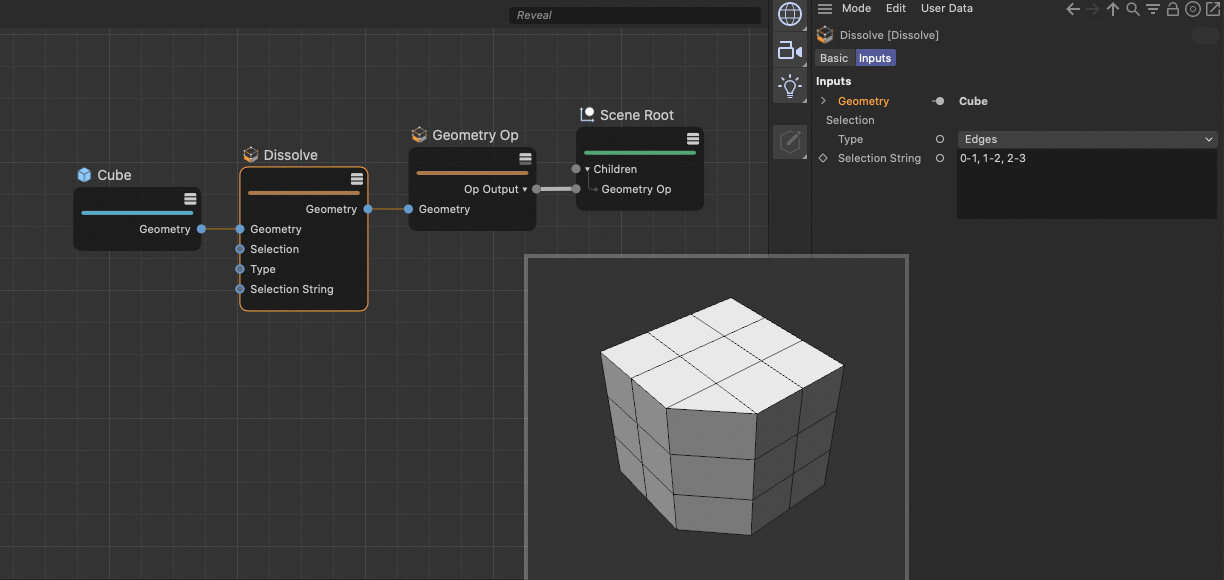Click the Geometry connection indicator beside Cube
The image size is (1224, 580).
939,101
